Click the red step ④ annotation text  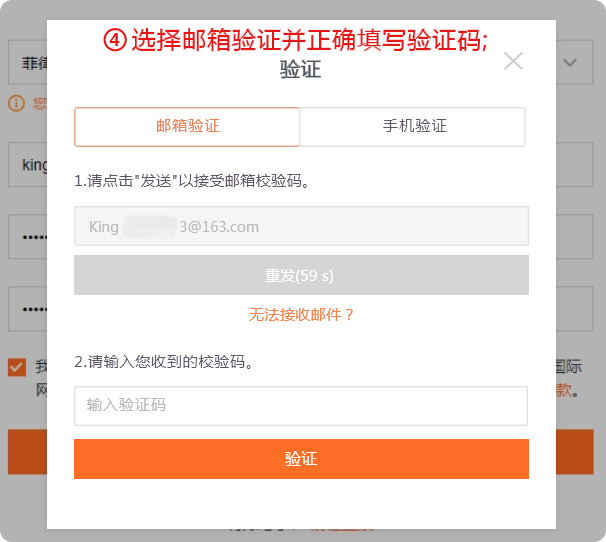[296, 40]
